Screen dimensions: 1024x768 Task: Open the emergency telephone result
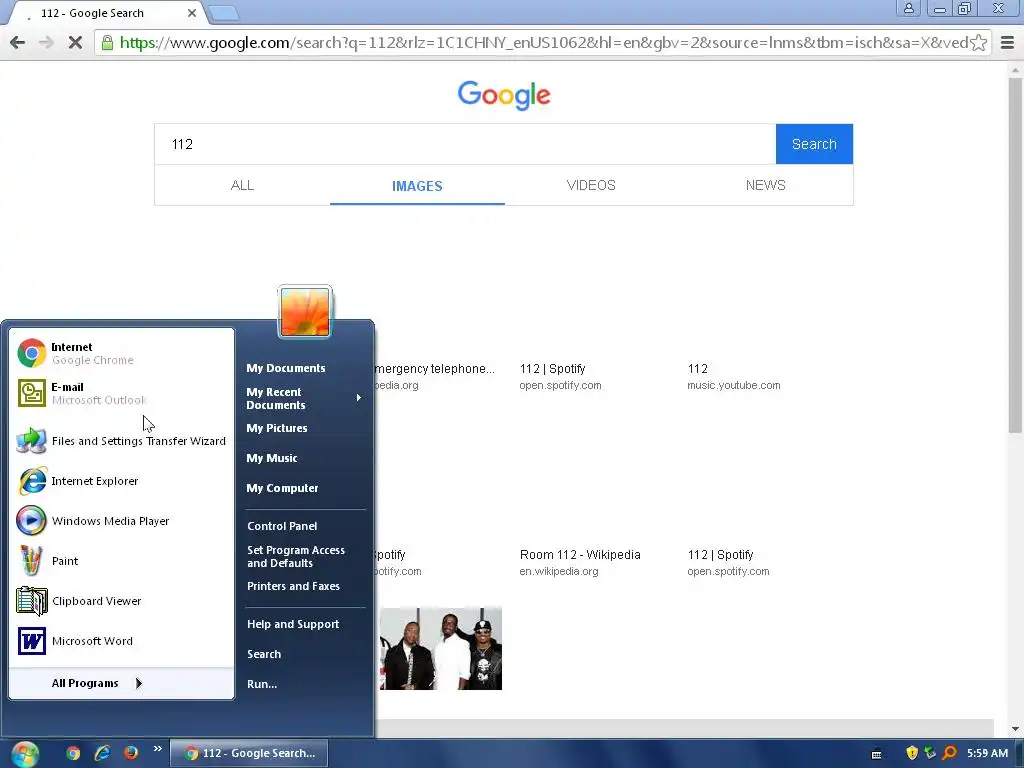(435, 369)
